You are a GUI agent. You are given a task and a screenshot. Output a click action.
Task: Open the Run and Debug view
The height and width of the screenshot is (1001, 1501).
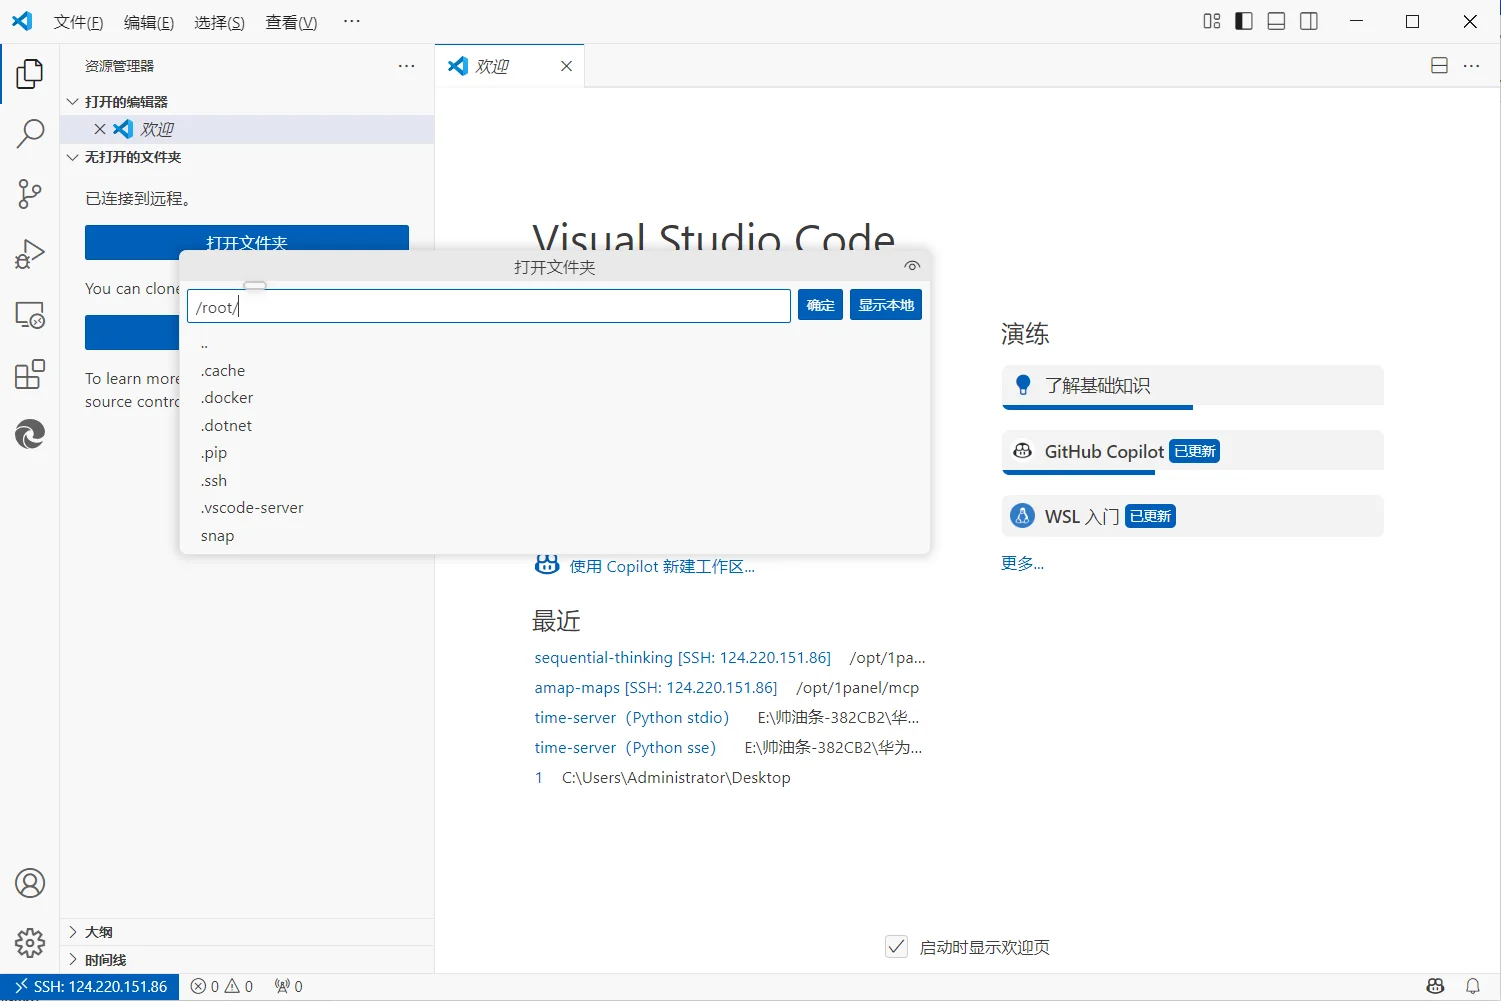(30, 253)
